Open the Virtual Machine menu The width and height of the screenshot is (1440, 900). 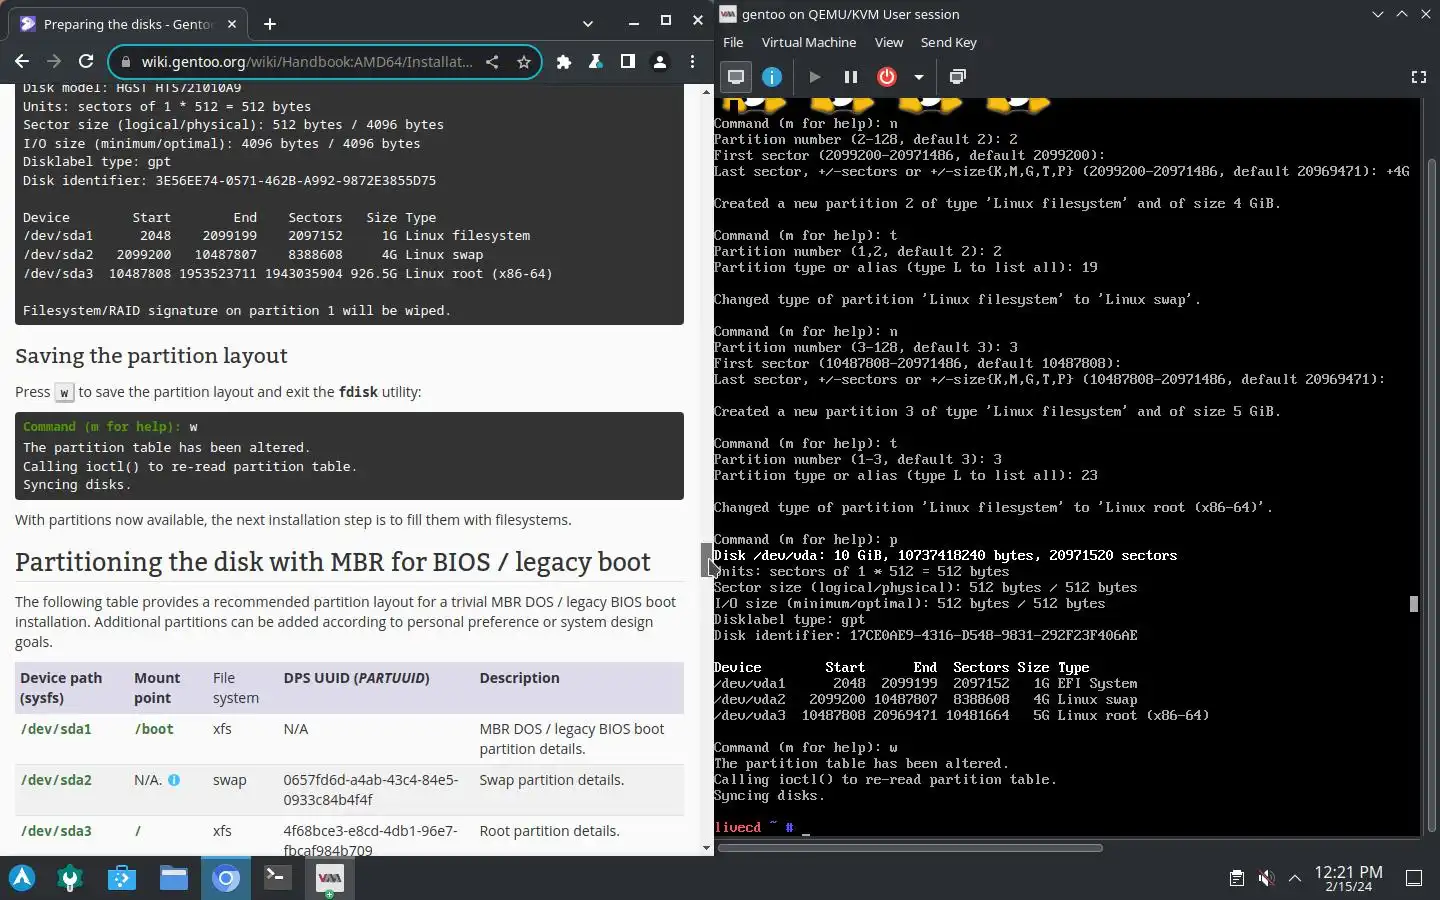coord(809,42)
